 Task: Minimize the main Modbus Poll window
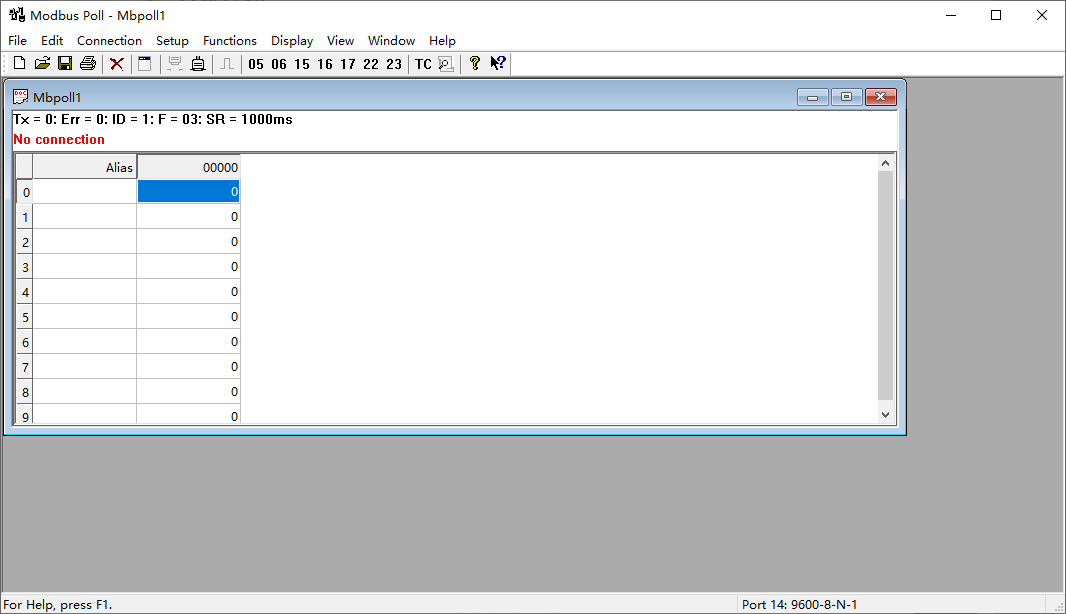point(951,15)
